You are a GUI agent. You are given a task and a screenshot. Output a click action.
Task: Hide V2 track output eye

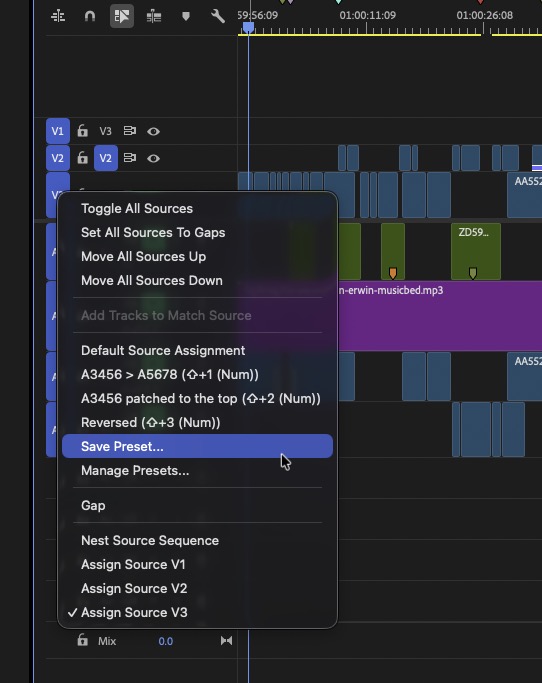[153, 158]
